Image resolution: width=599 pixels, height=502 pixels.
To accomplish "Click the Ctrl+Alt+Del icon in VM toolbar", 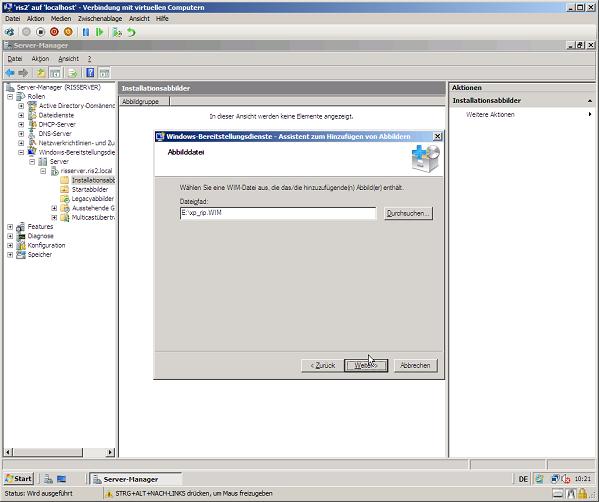I will (10, 32).
